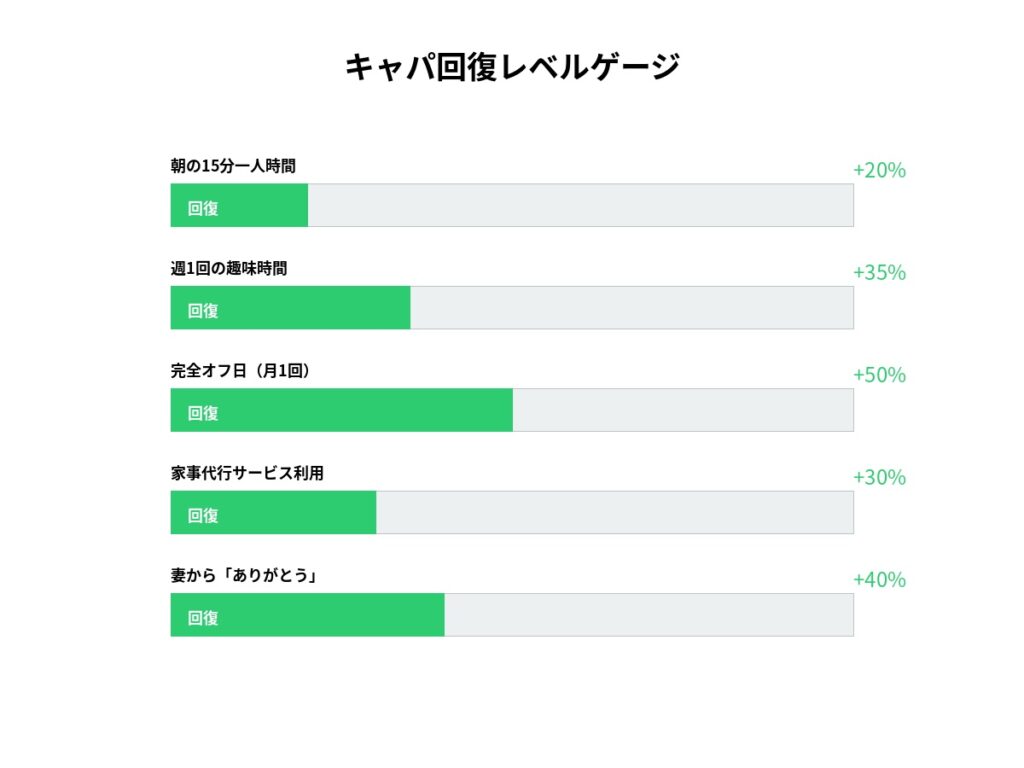1024x768 pixels.
Task: Click the green fill of the 週1回の趣味時間 bar
Action: coord(290,308)
